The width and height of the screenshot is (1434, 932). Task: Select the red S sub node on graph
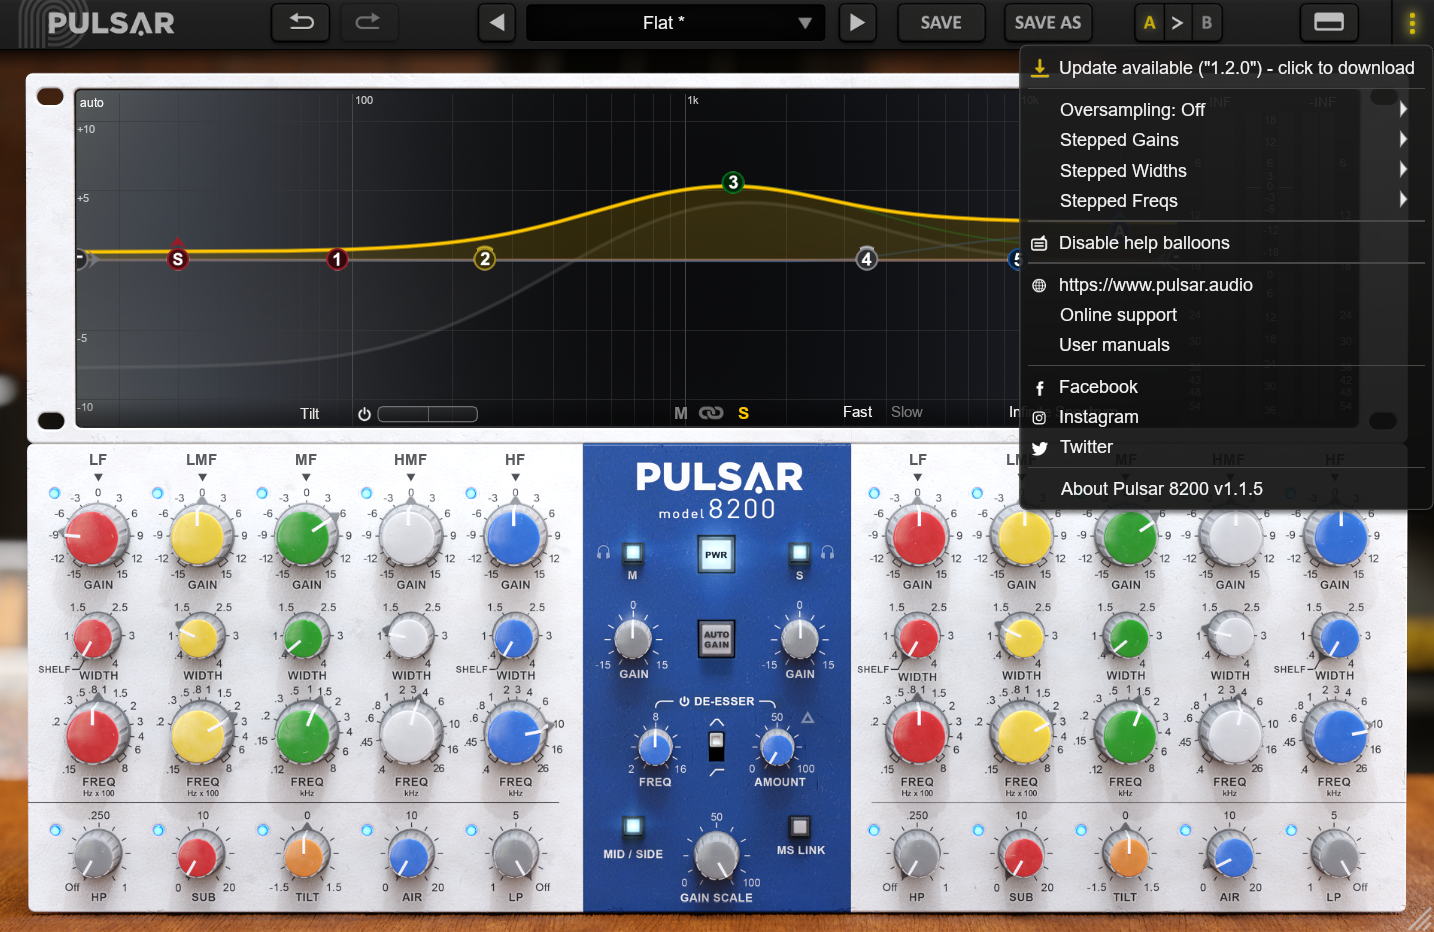click(178, 259)
